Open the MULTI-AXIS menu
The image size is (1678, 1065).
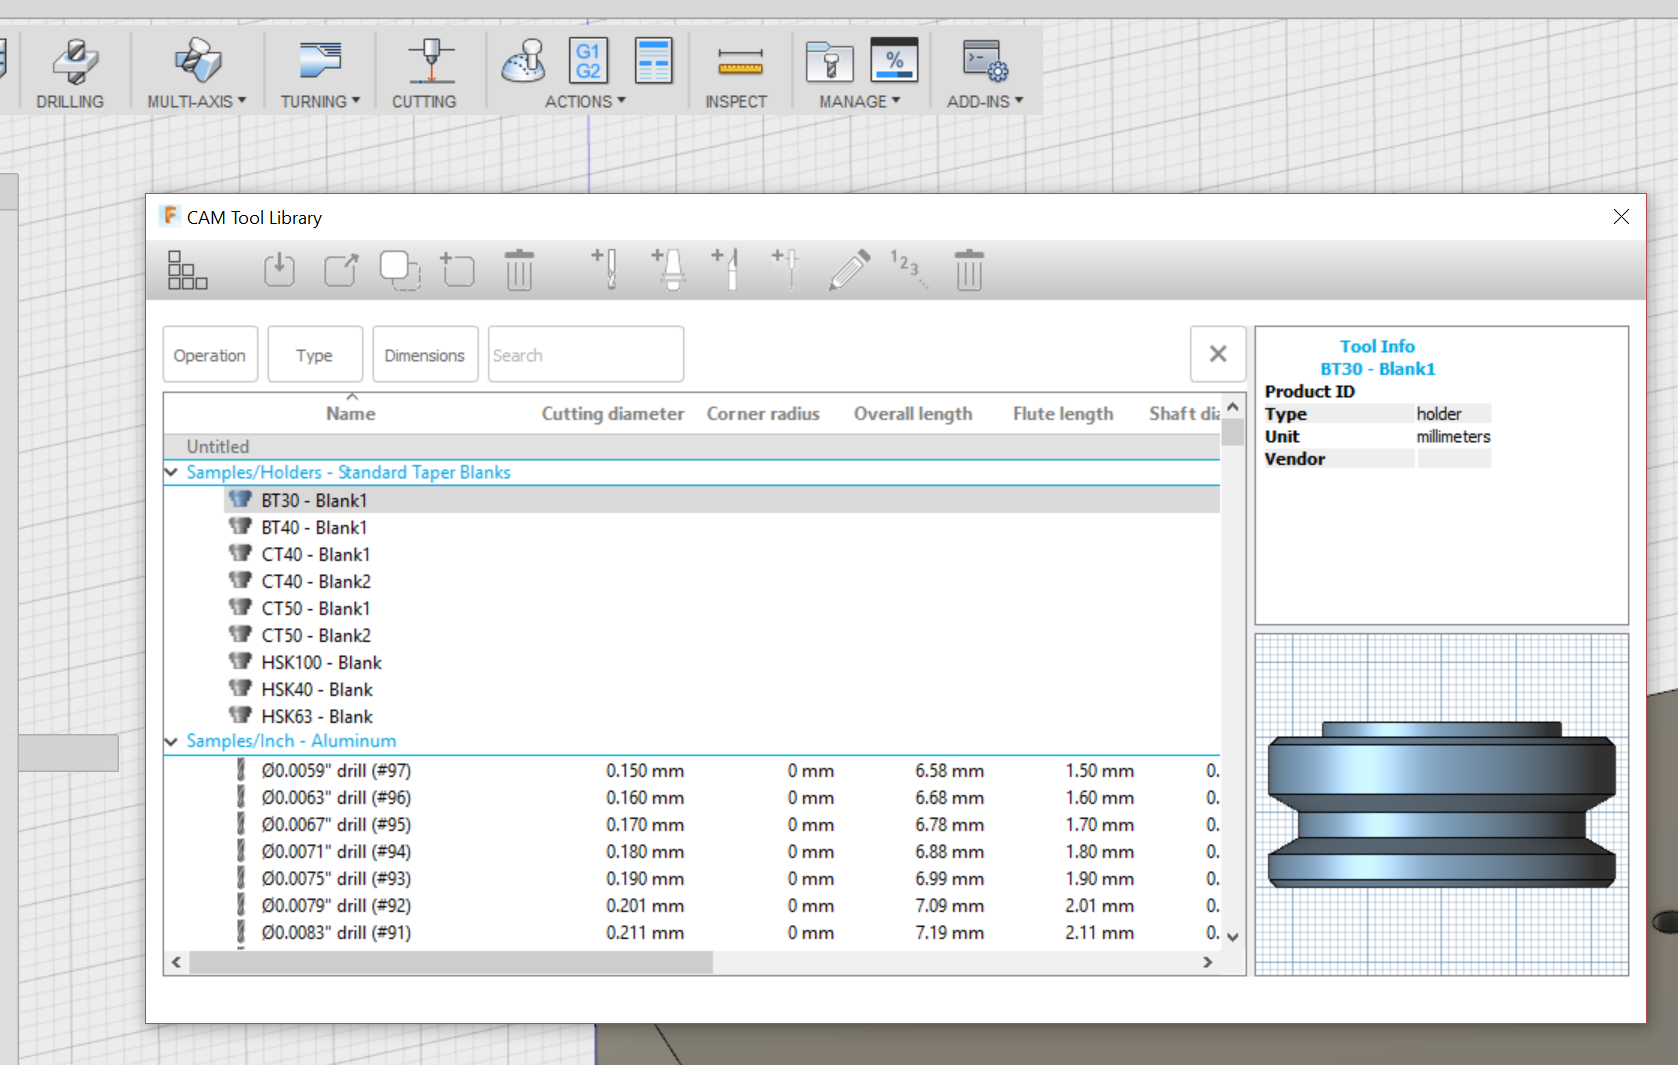tap(196, 101)
